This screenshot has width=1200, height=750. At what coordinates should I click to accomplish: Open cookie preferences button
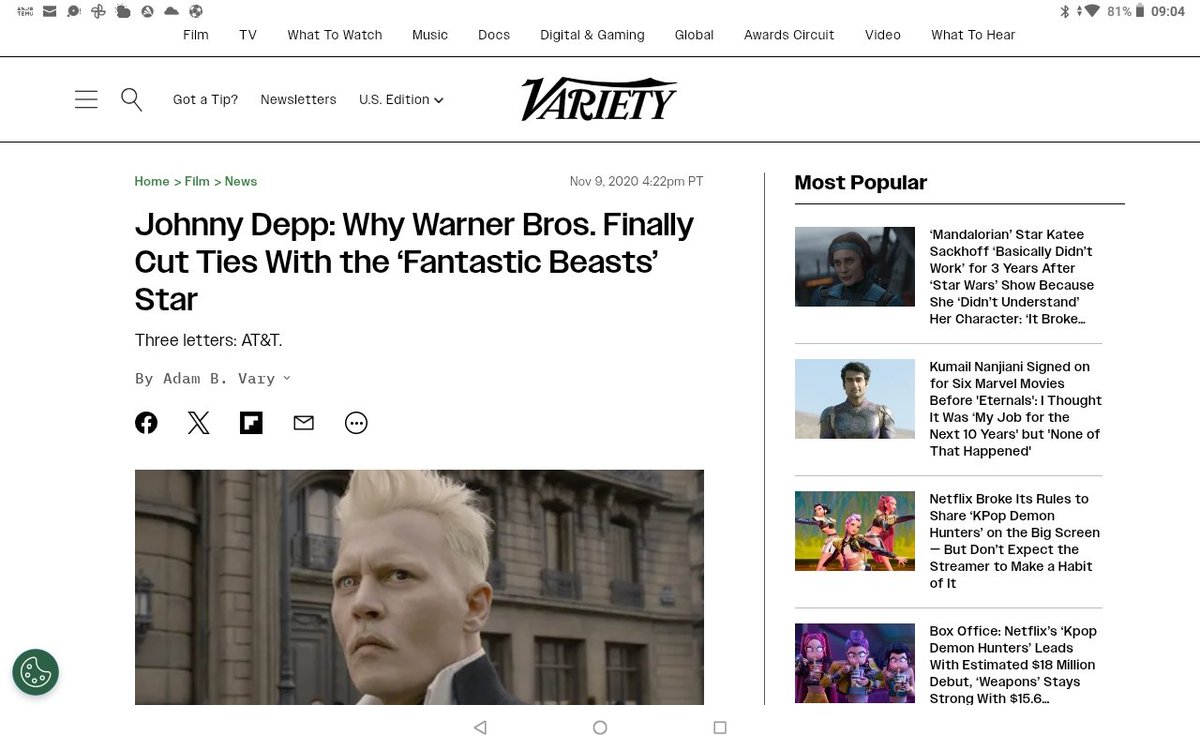click(x=36, y=672)
